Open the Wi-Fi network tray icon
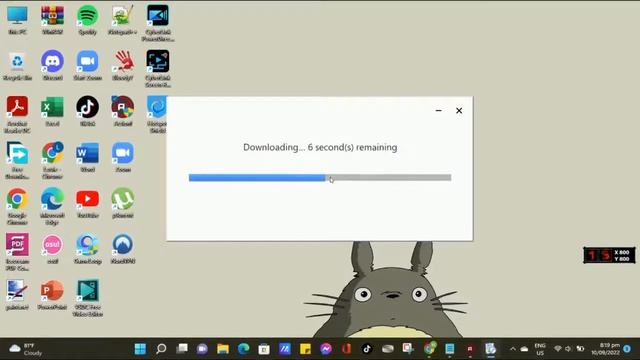This screenshot has width=640, height=360. pyautogui.click(x=558, y=349)
